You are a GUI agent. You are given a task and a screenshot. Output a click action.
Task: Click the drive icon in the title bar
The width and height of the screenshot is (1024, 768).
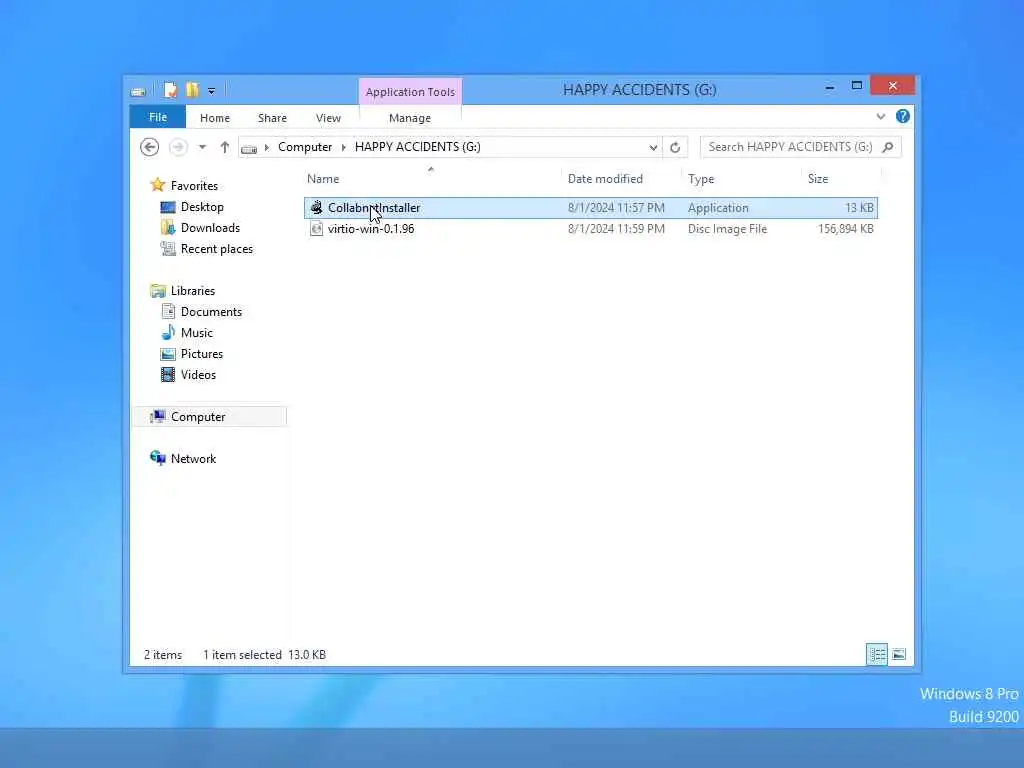click(138, 91)
